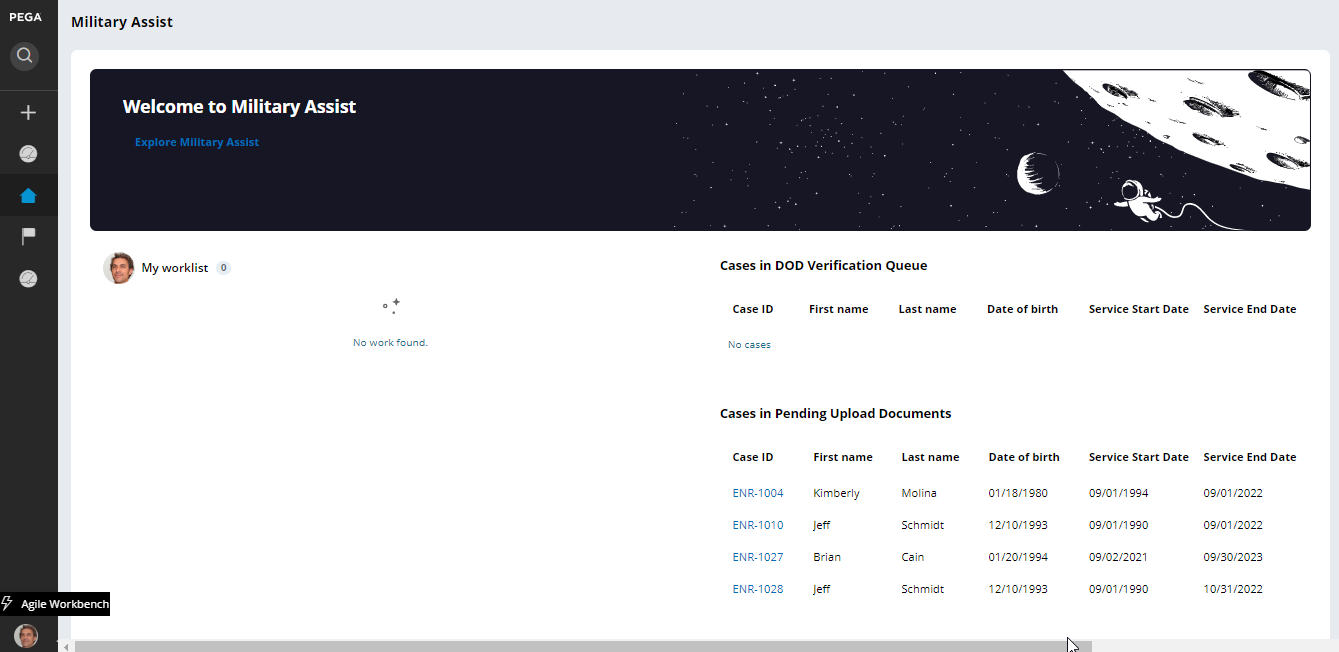Select the Home icon in sidebar
The image size is (1339, 652).
point(28,196)
